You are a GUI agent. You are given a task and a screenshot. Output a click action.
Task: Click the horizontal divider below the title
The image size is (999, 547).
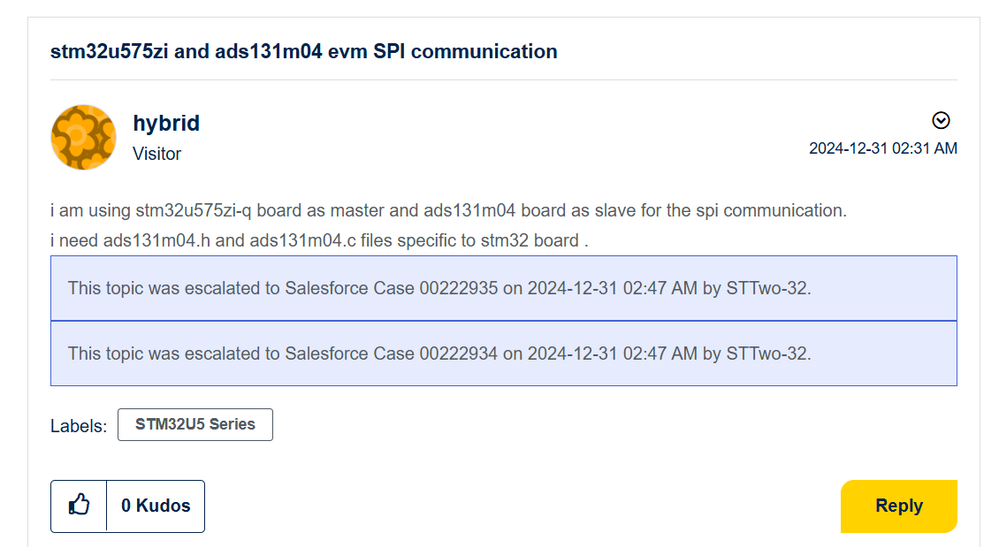503,80
